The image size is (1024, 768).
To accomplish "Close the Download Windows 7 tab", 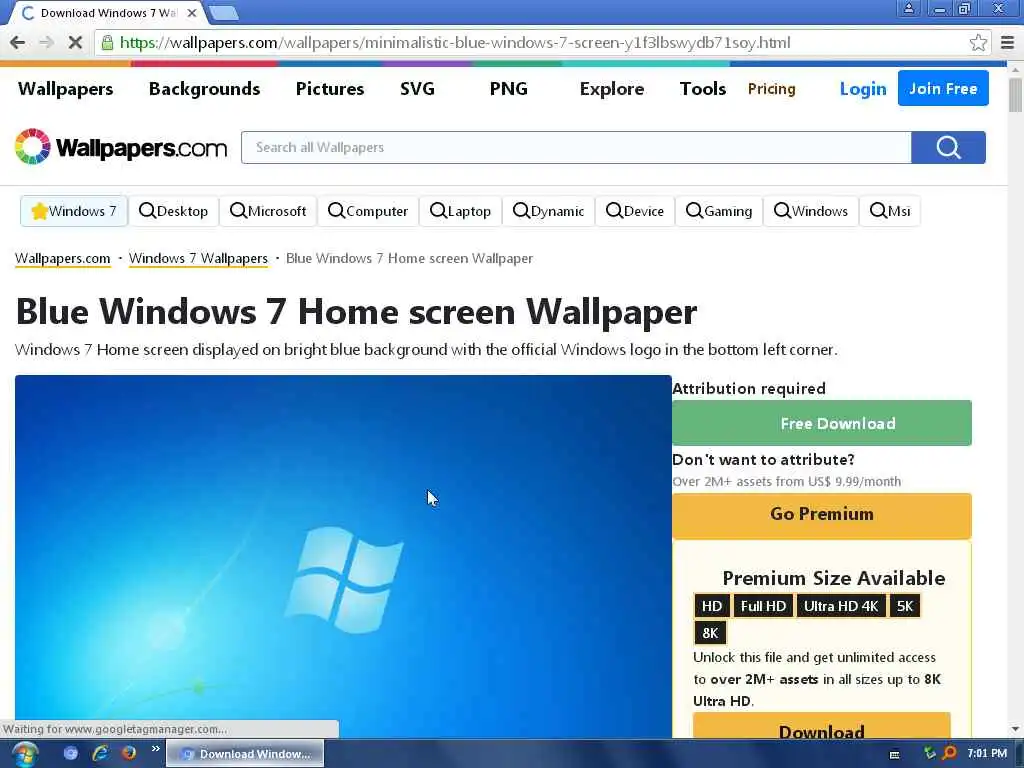I will 192,12.
